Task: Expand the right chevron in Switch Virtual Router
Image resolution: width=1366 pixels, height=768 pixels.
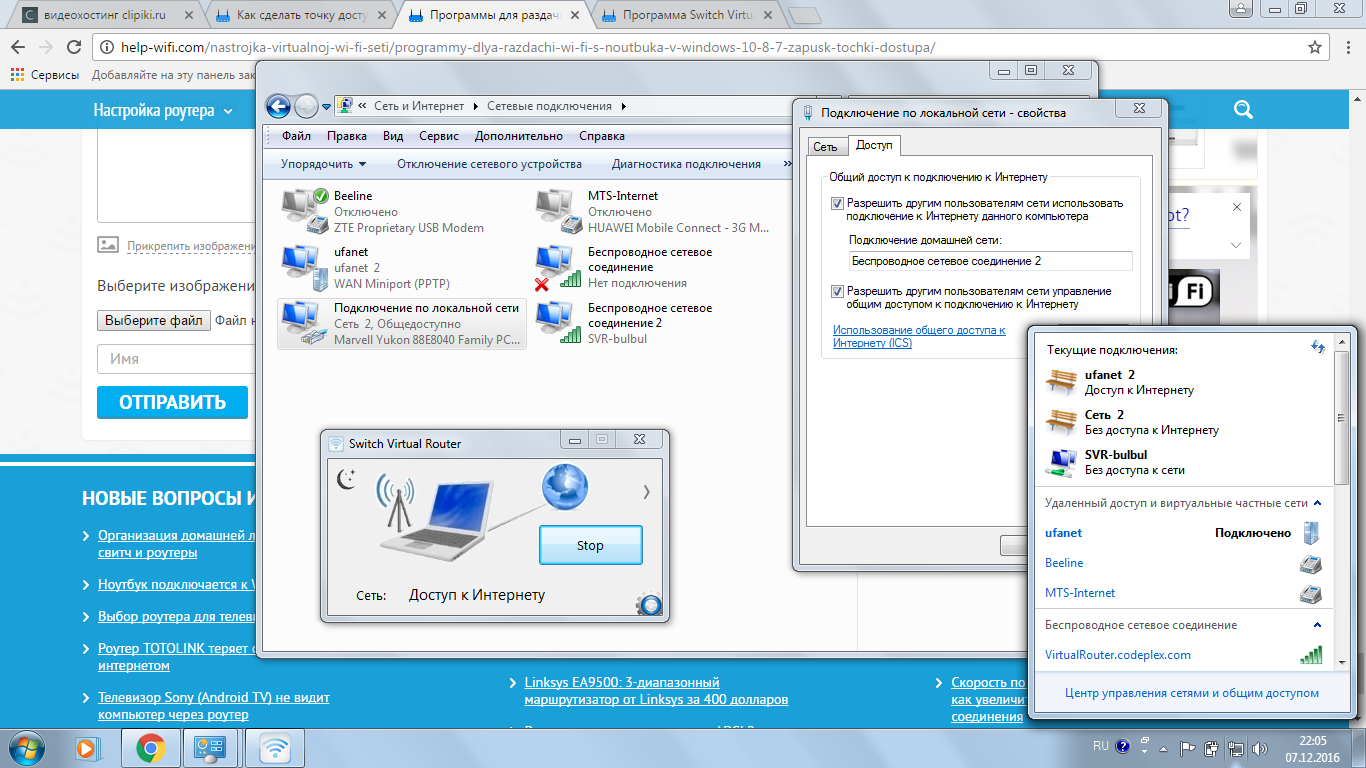Action: pyautogui.click(x=646, y=491)
